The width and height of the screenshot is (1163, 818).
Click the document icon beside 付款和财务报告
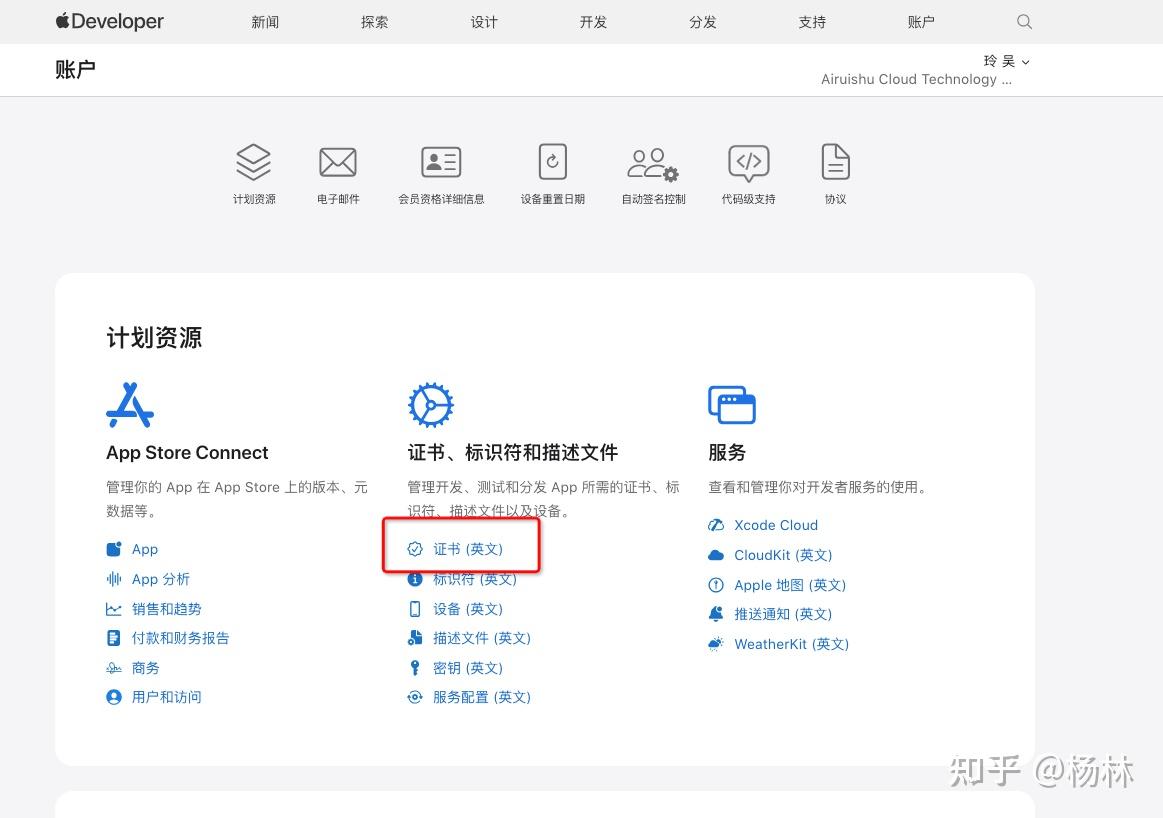click(x=113, y=638)
